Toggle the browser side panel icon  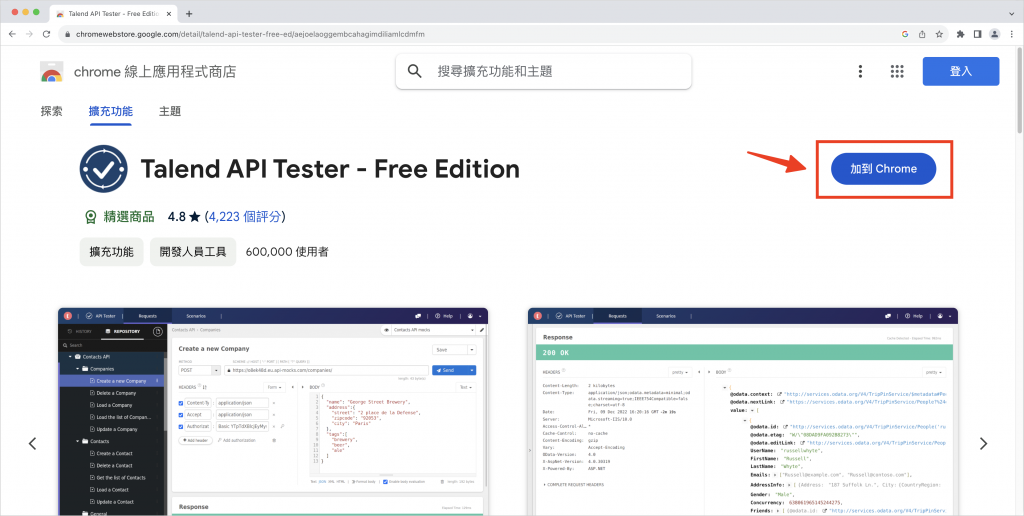tap(978, 34)
